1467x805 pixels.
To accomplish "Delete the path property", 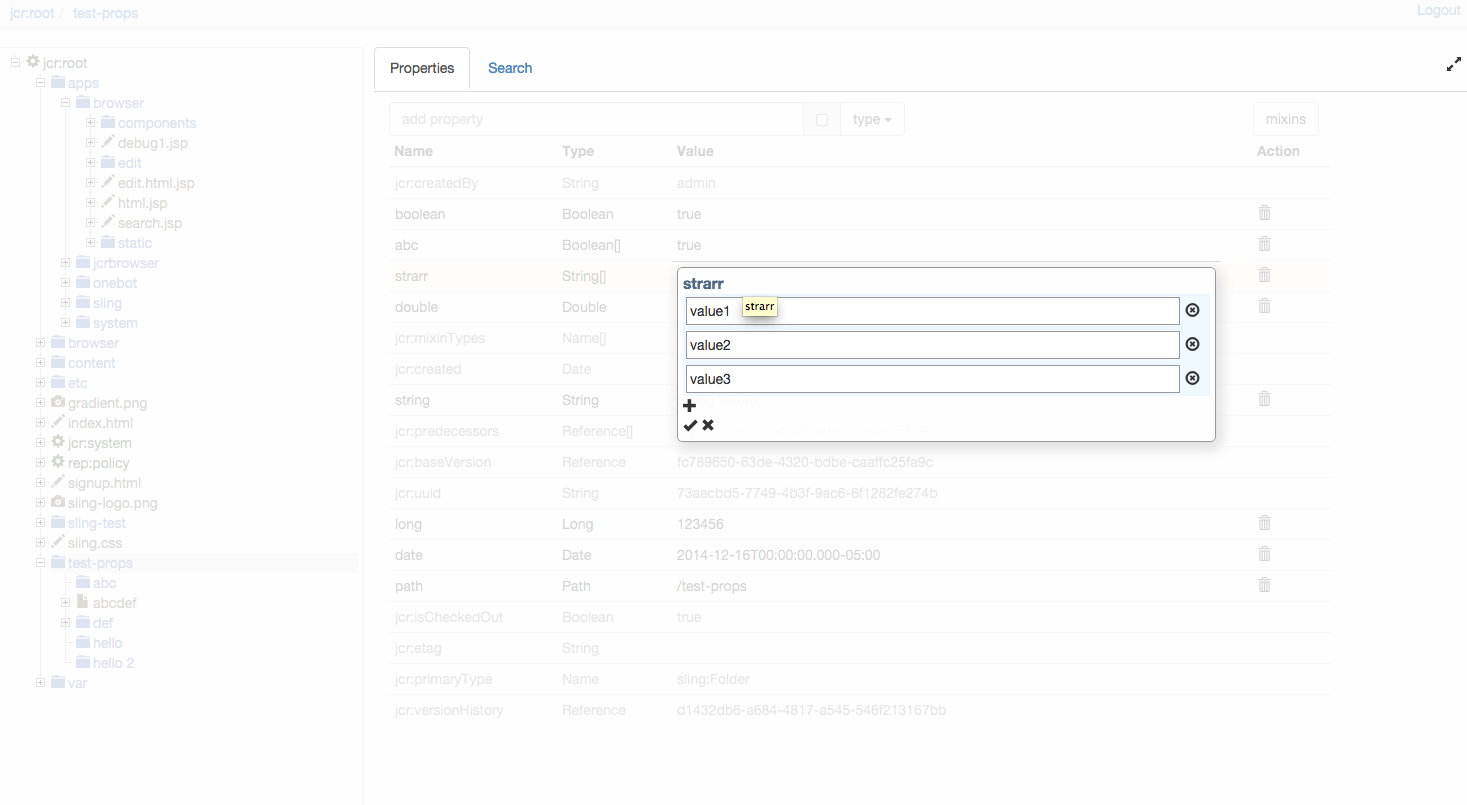I will 1264,584.
